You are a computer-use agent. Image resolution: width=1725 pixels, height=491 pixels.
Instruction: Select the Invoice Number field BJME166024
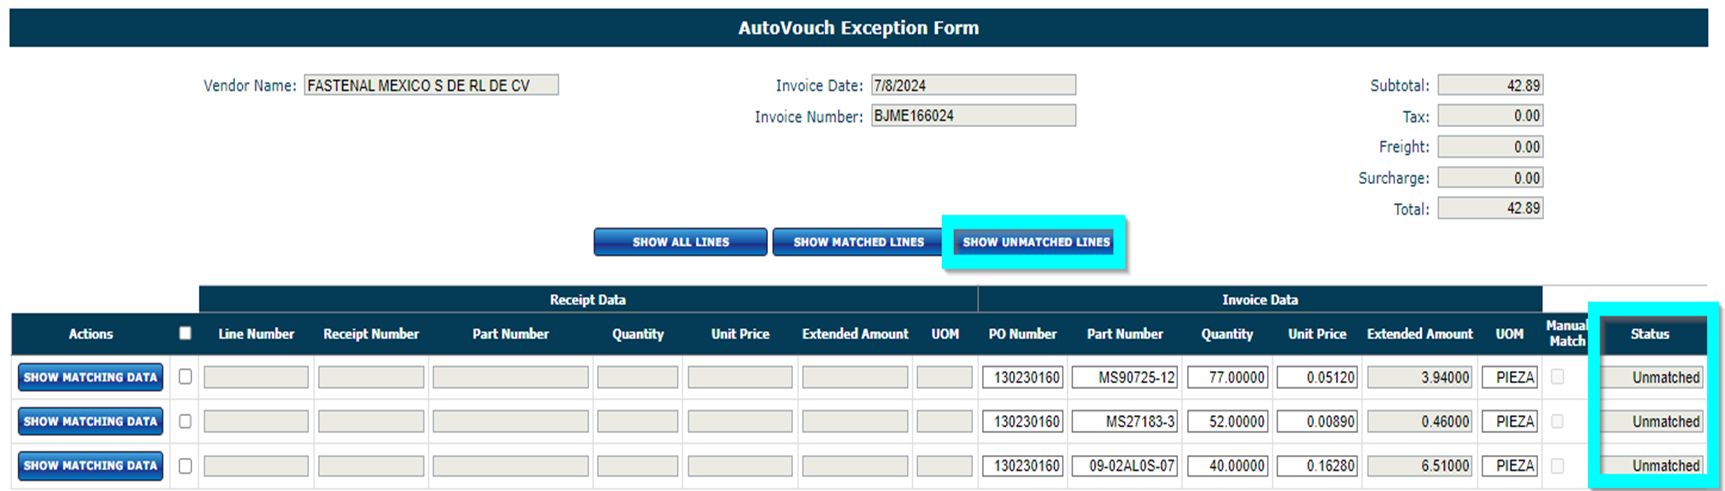(x=972, y=116)
